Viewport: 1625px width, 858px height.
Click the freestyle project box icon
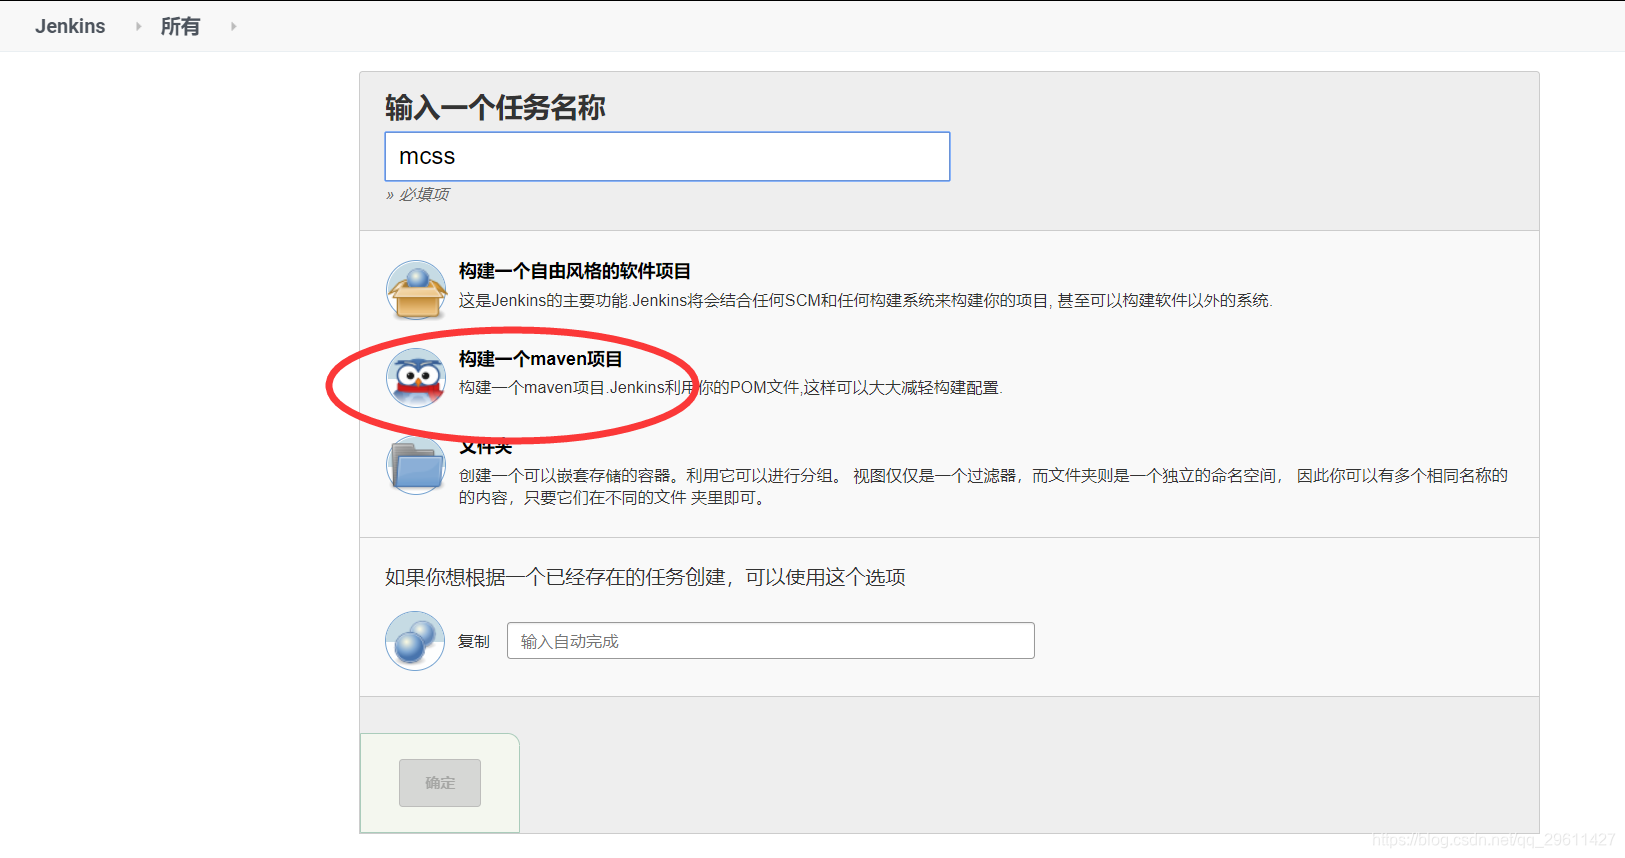tap(416, 290)
